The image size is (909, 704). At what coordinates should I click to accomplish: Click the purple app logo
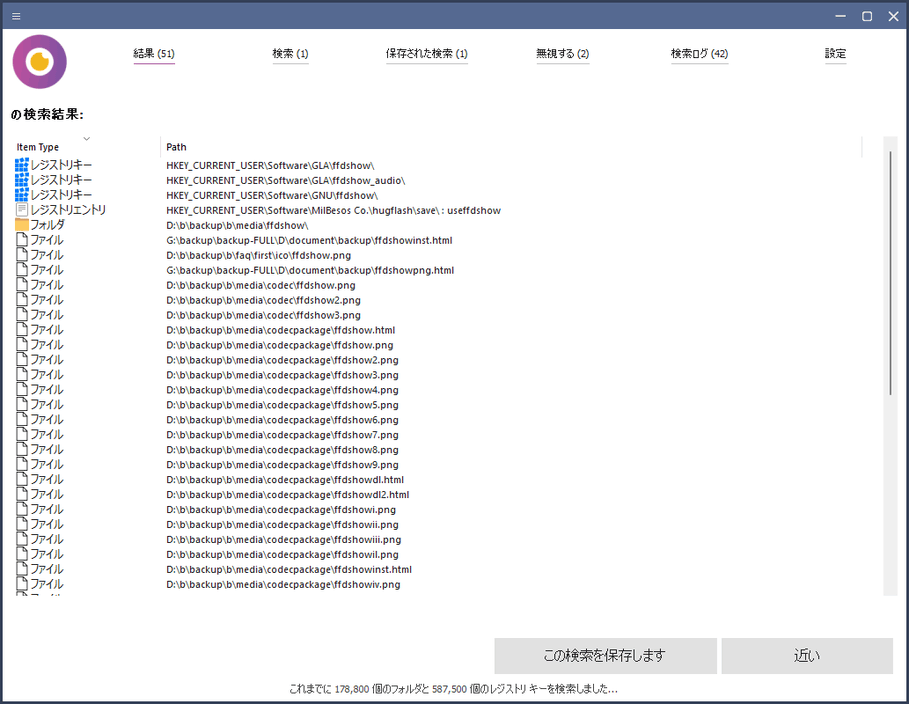pyautogui.click(x=39, y=62)
